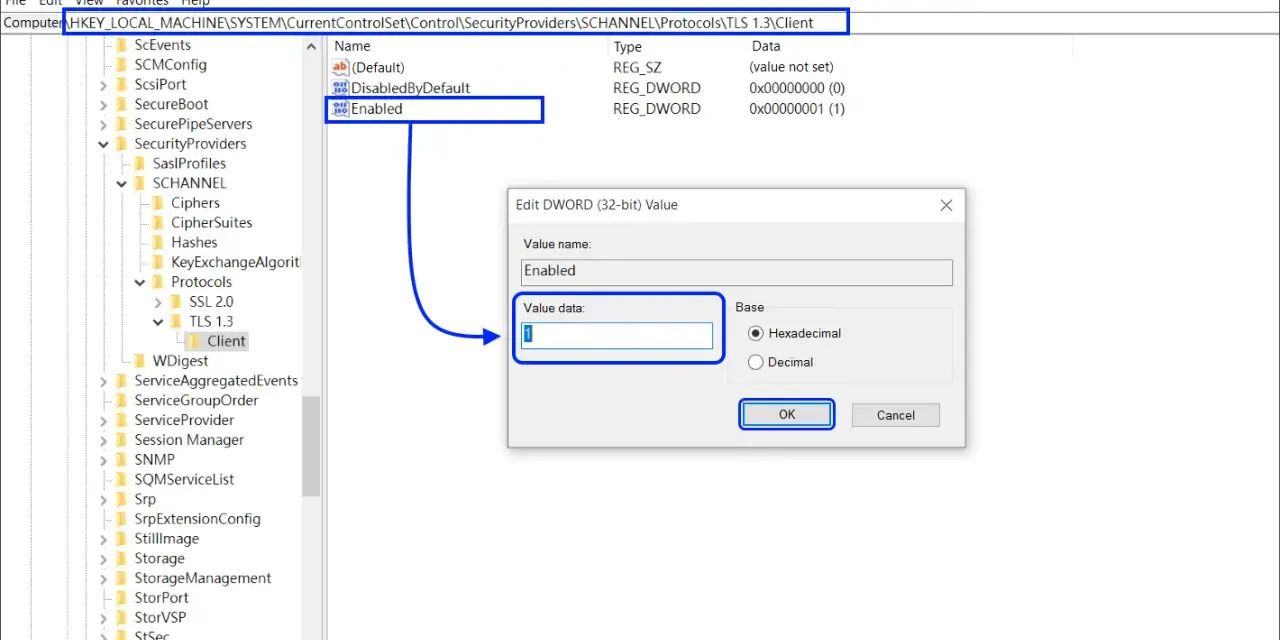Click the SecureBoot folder icon

pos(122,104)
